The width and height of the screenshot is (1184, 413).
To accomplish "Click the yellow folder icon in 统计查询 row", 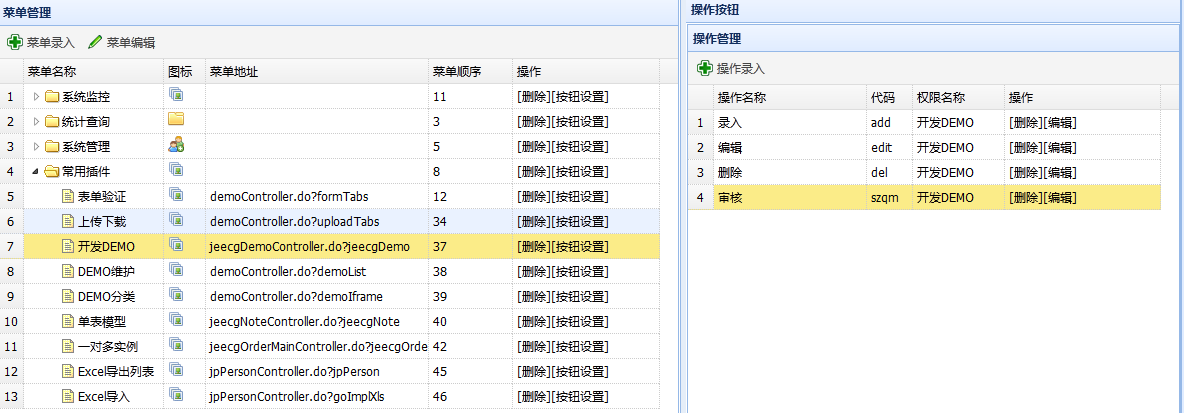I will [x=176, y=119].
